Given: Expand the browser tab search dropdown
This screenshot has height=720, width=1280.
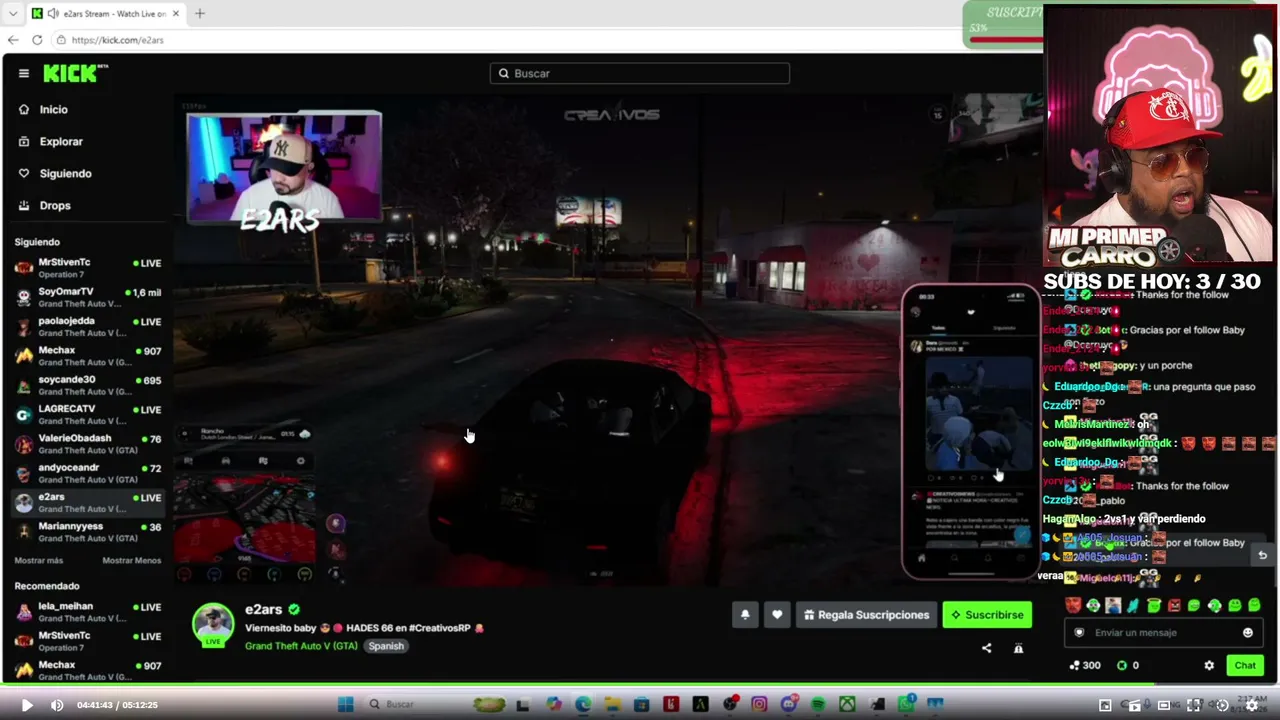Looking at the screenshot, I should [13, 13].
